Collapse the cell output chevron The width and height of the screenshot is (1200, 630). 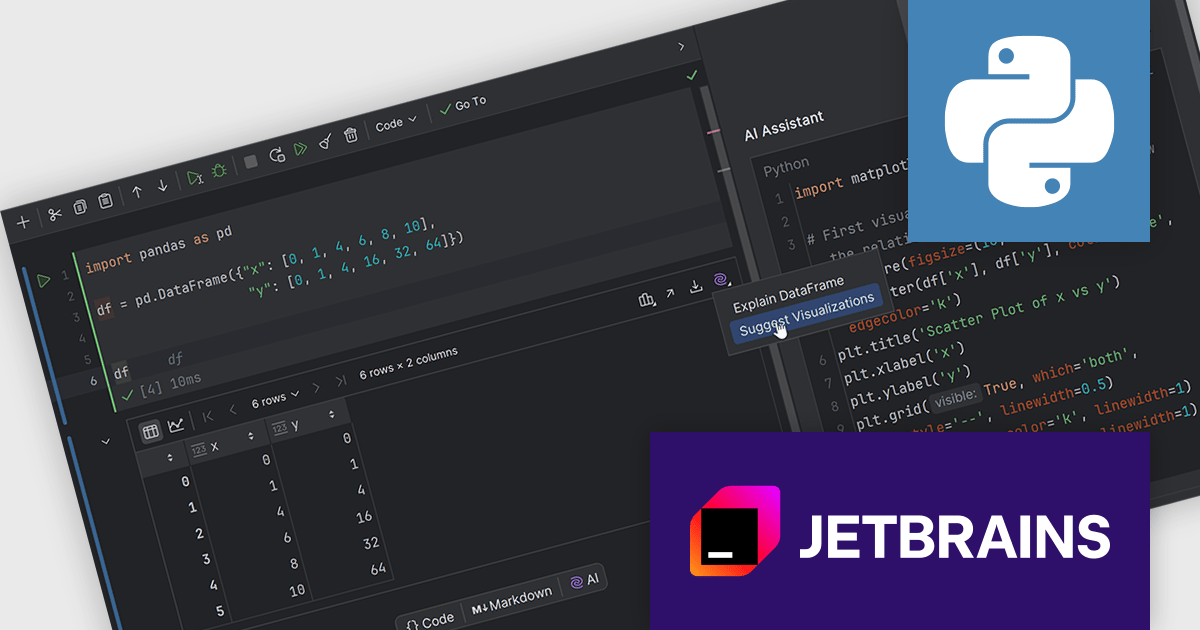[106, 441]
